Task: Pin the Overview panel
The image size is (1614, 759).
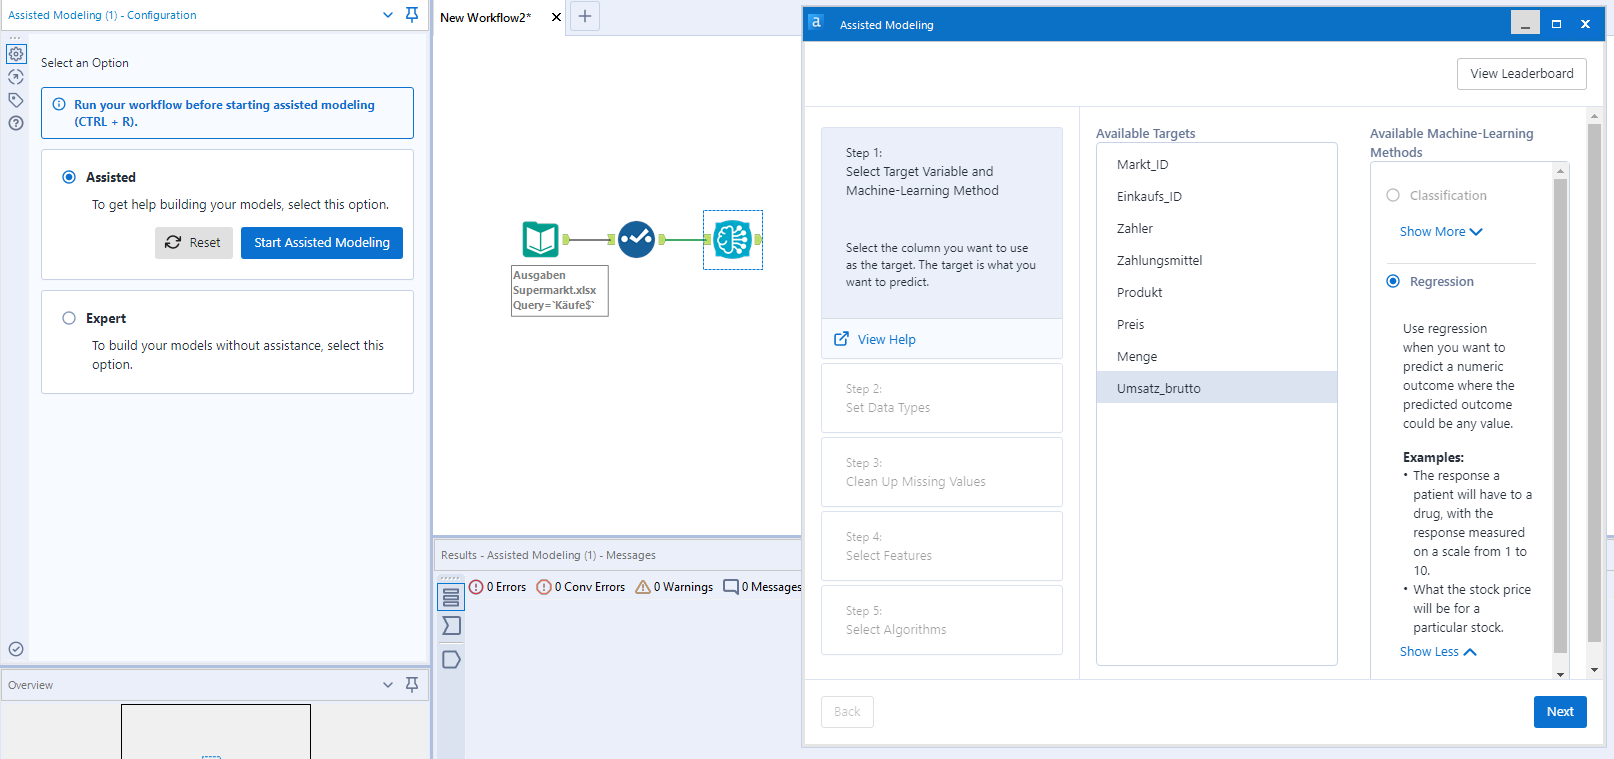Action: 412,685
